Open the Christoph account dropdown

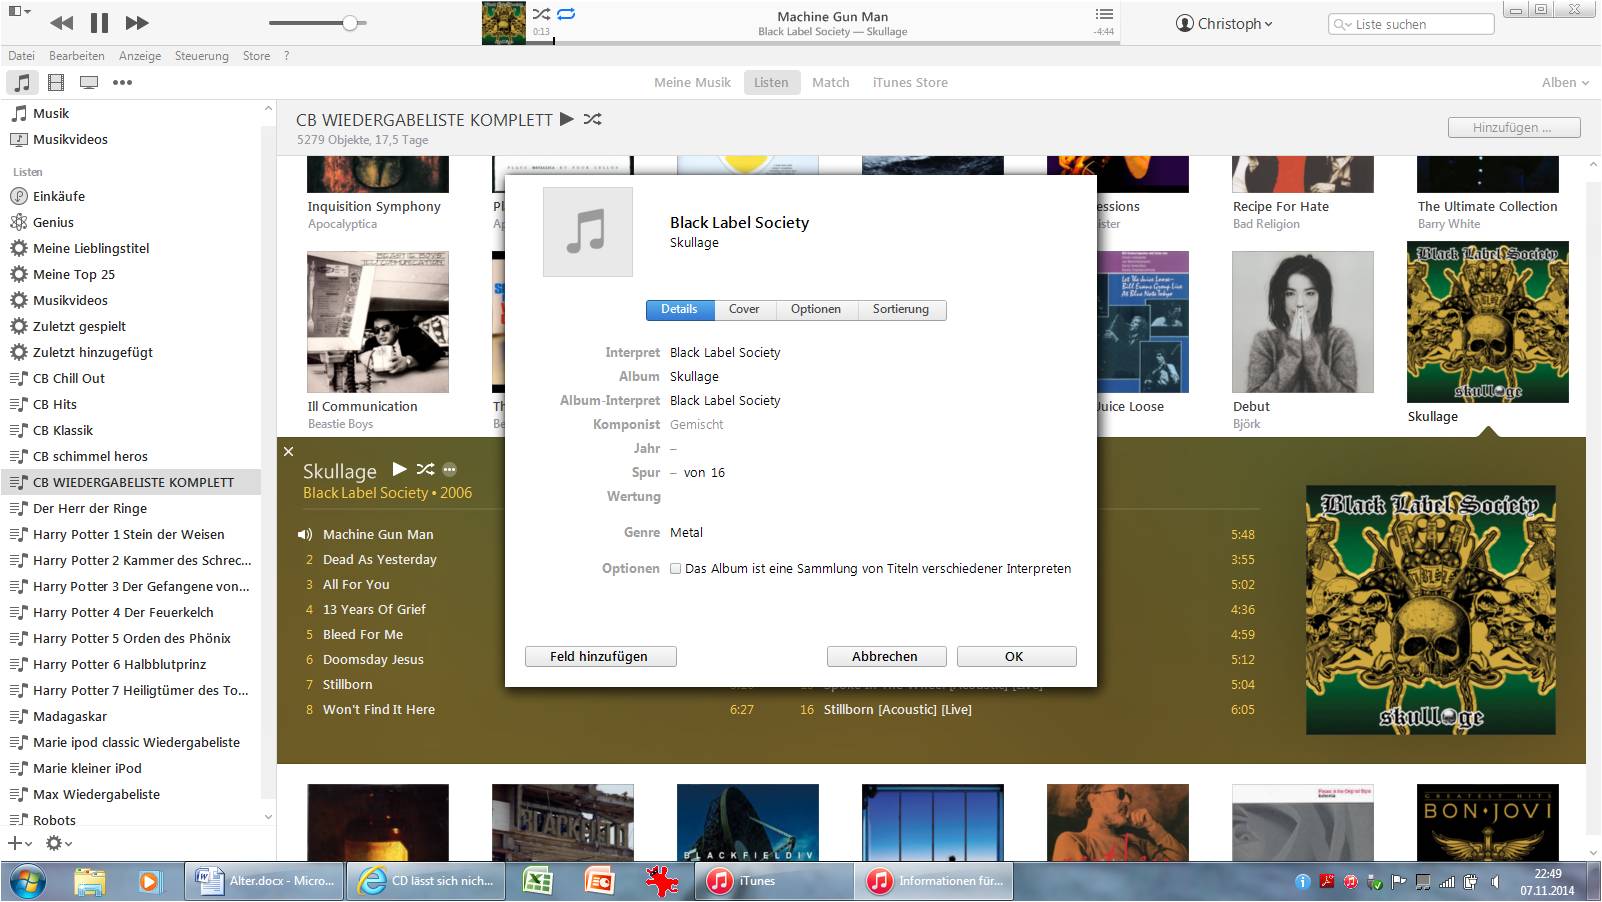click(1225, 24)
